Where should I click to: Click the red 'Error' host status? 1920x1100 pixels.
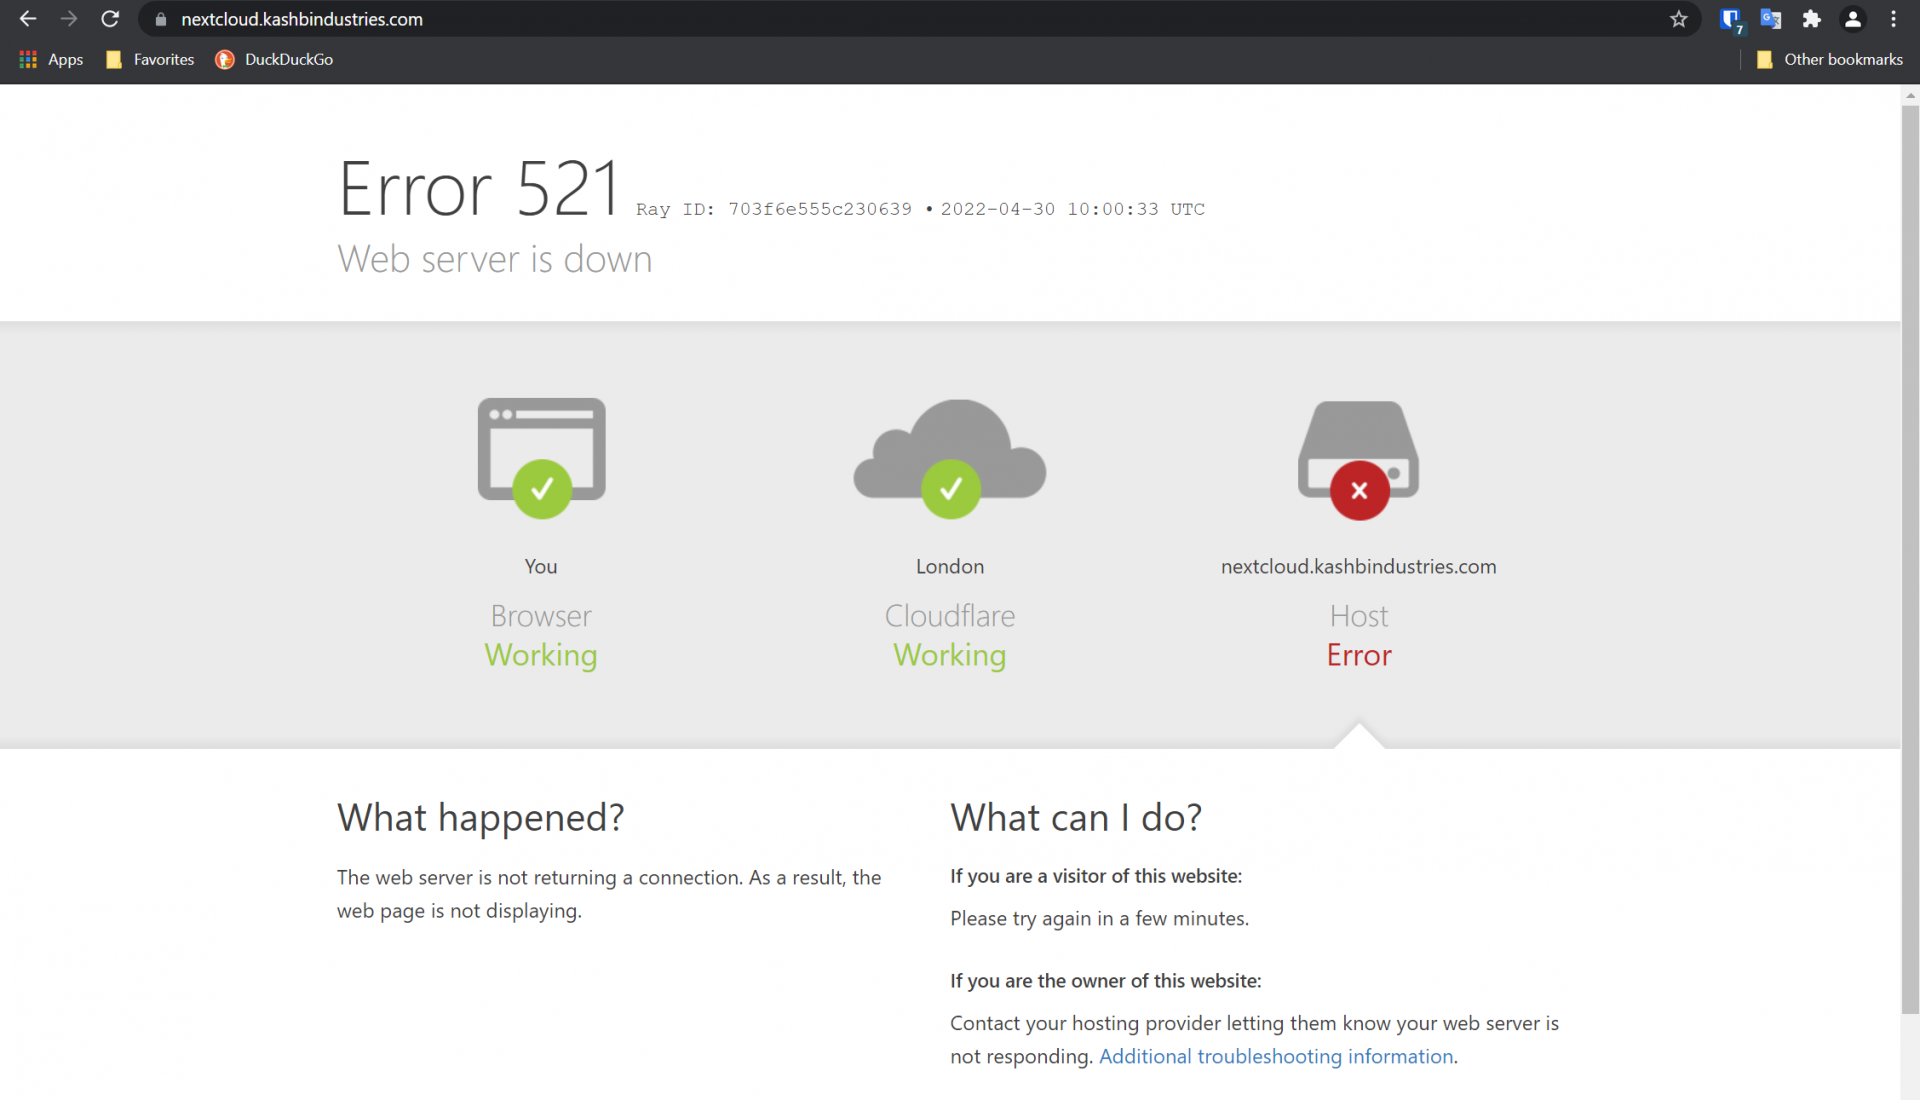click(x=1359, y=655)
